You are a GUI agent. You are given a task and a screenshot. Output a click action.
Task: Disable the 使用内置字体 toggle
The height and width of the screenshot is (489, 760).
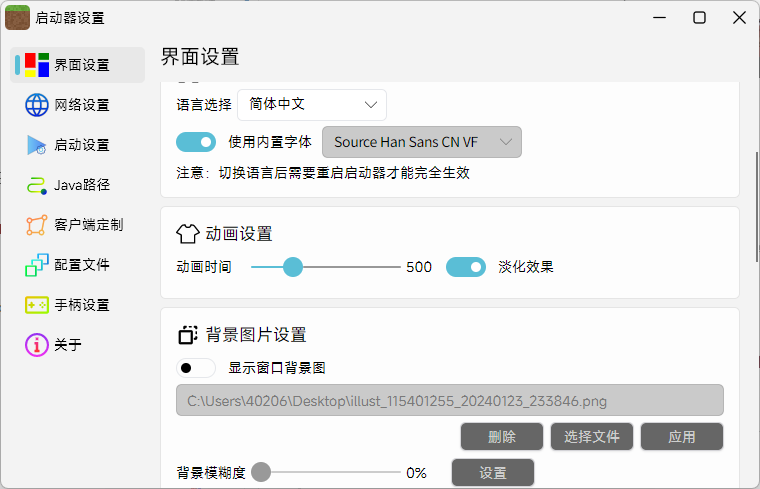pos(196,142)
